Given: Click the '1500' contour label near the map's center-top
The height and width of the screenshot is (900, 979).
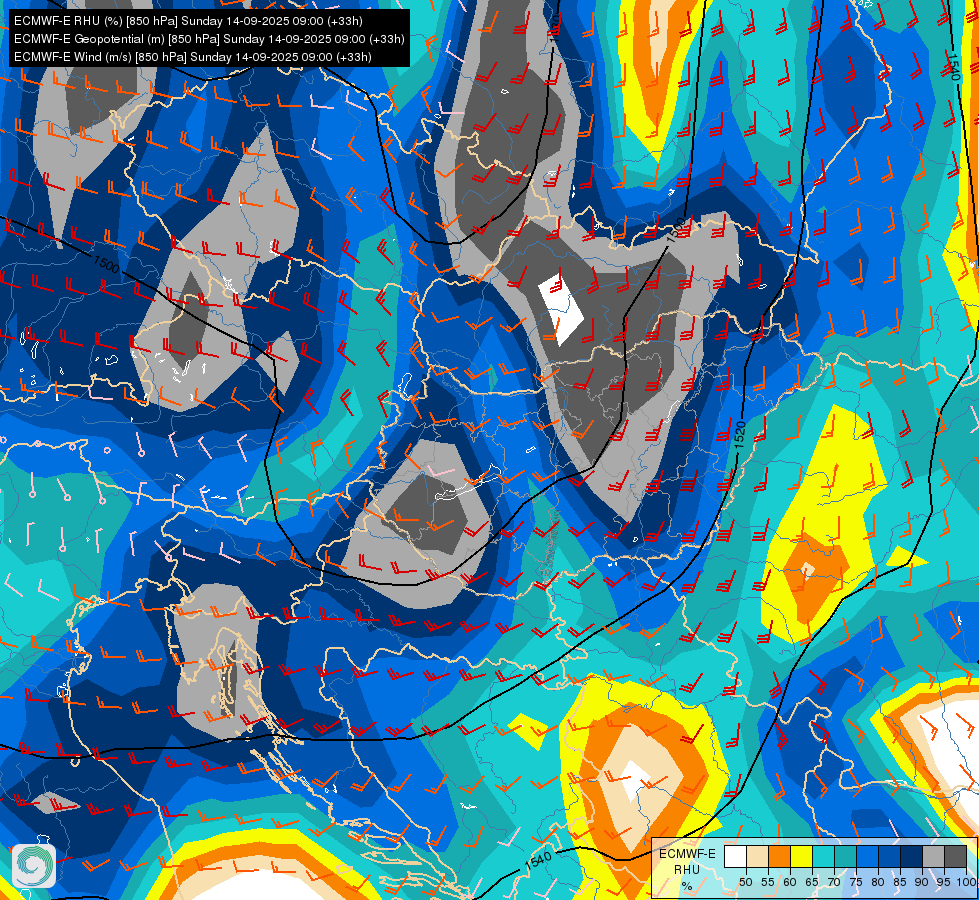Looking at the screenshot, I should pyautogui.click(x=676, y=230).
